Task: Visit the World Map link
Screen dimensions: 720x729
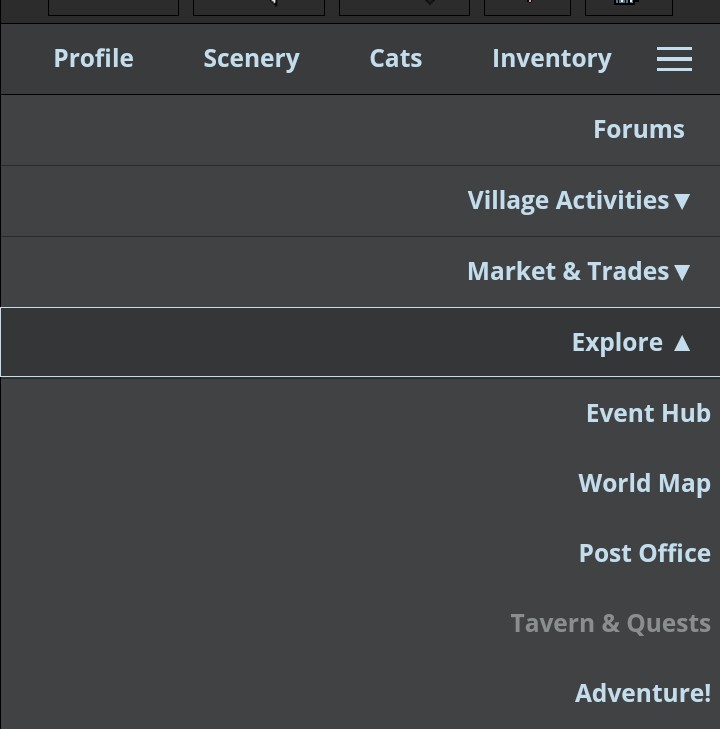Action: point(644,484)
